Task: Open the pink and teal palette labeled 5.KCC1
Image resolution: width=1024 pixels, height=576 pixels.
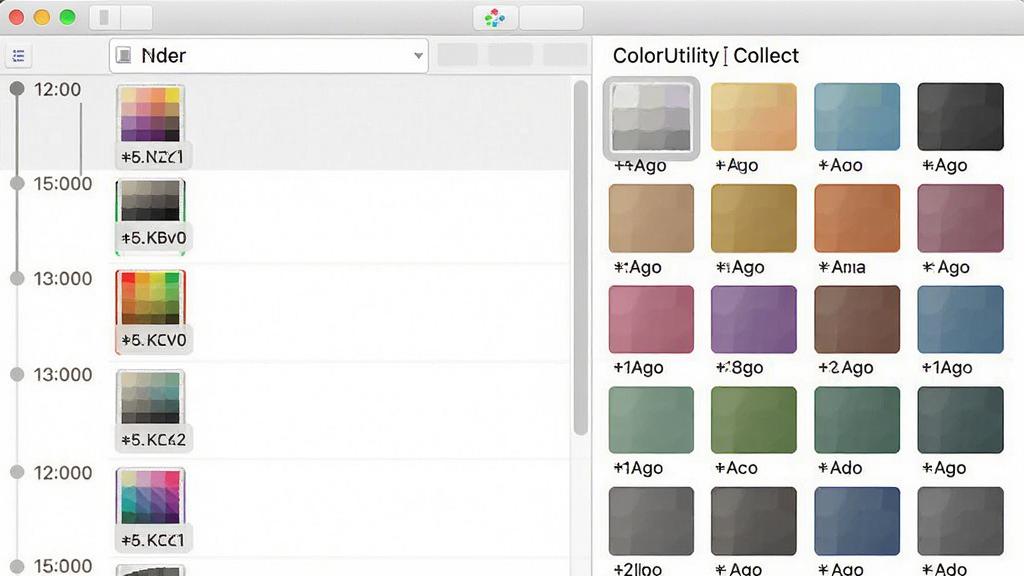Action: 151,496
